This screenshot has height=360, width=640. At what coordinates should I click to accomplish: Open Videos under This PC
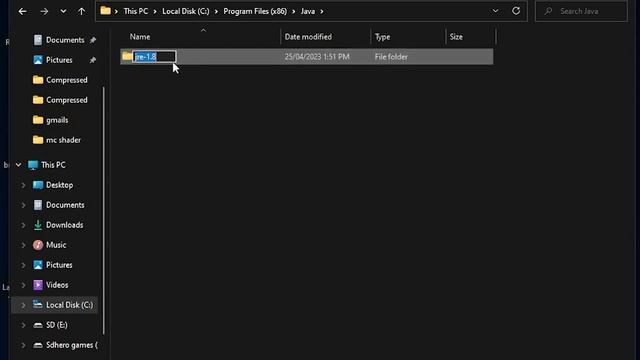pyautogui.click(x=57, y=285)
